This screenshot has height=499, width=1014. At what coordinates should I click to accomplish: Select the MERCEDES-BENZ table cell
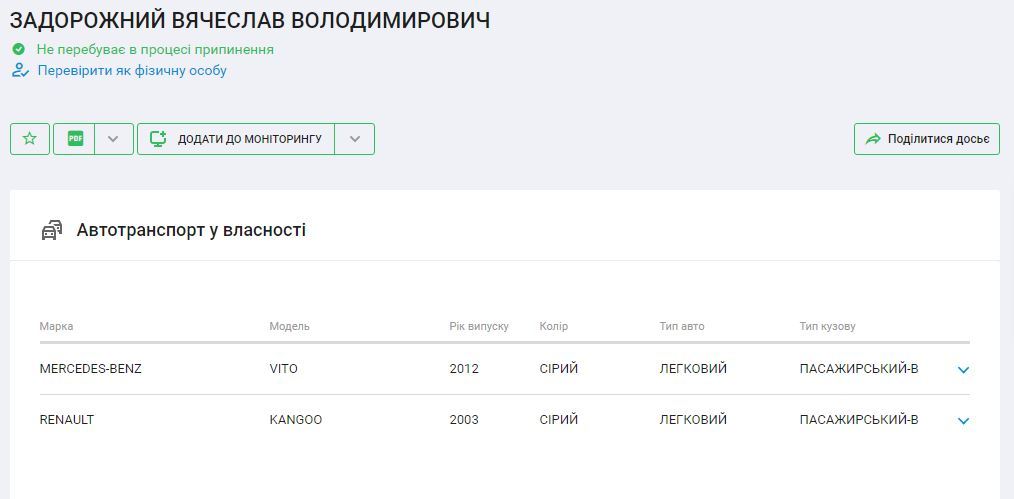point(91,369)
